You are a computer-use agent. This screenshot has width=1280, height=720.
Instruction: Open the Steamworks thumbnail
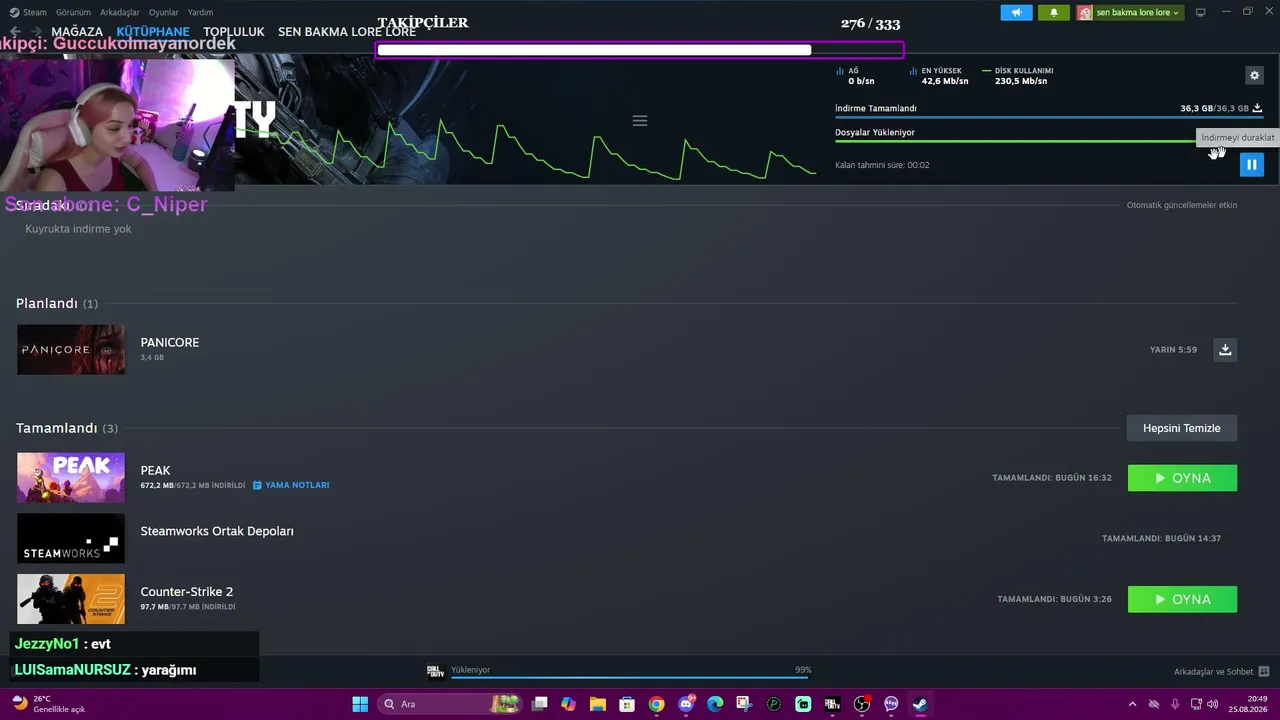(x=71, y=538)
